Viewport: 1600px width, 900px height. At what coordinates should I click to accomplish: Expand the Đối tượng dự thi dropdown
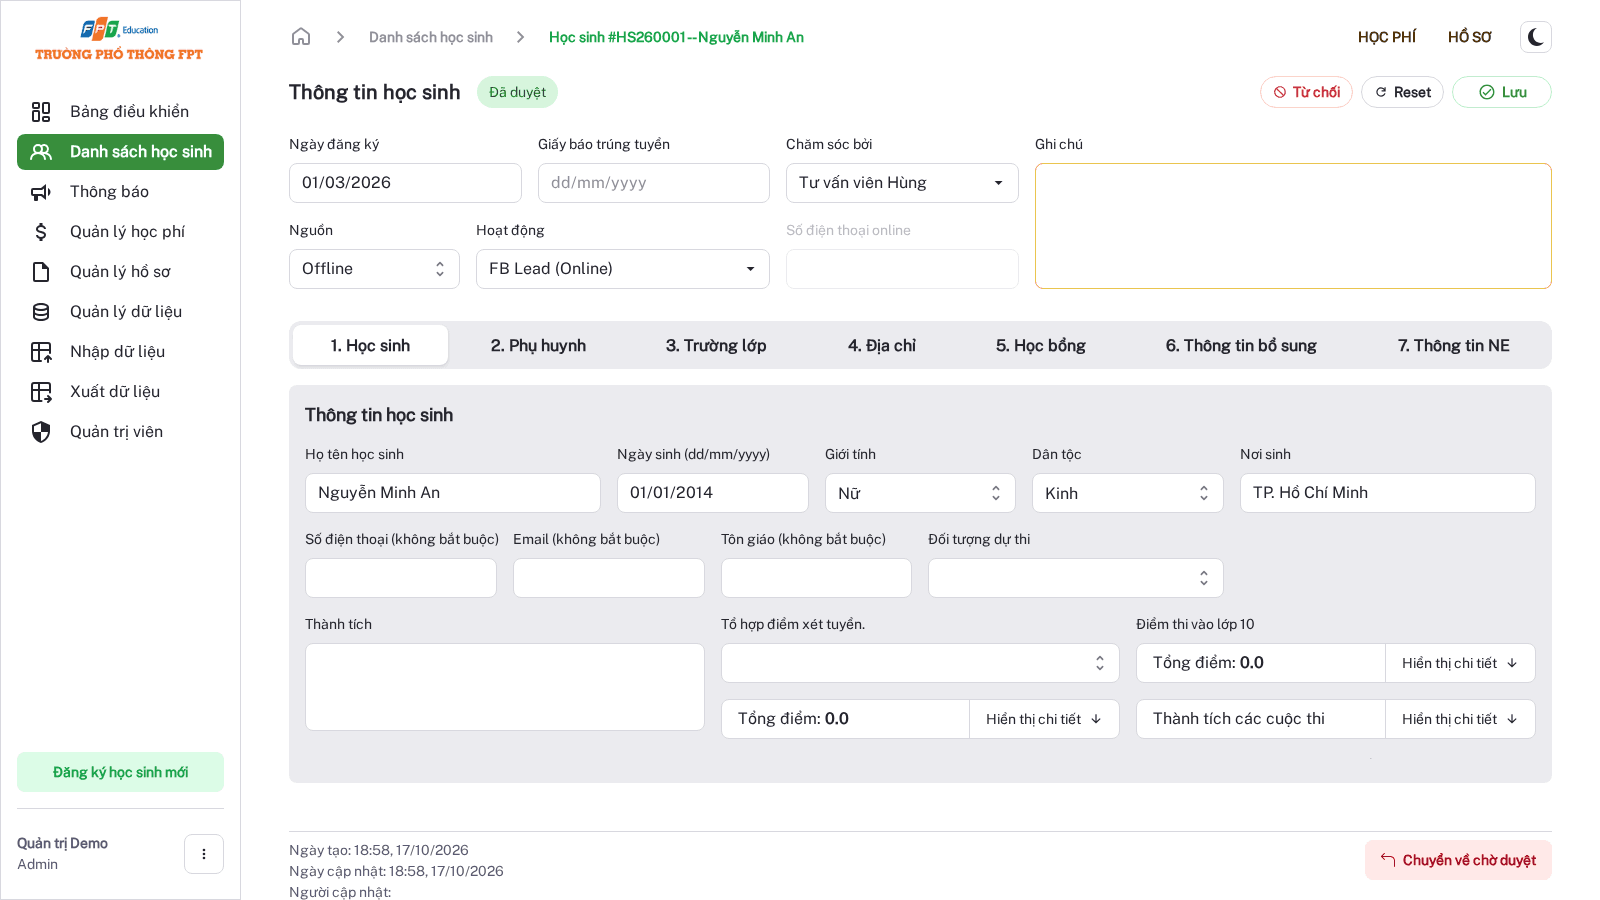click(x=1076, y=578)
